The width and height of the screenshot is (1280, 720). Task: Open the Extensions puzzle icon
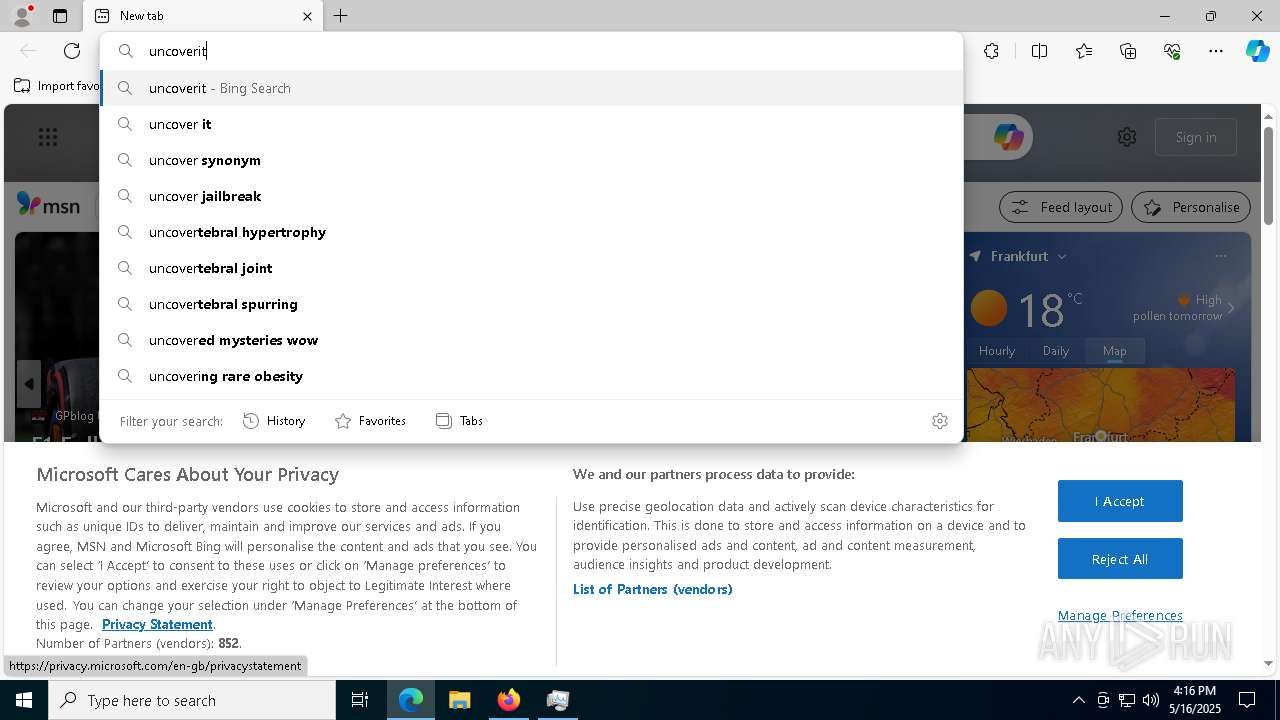pos(991,51)
